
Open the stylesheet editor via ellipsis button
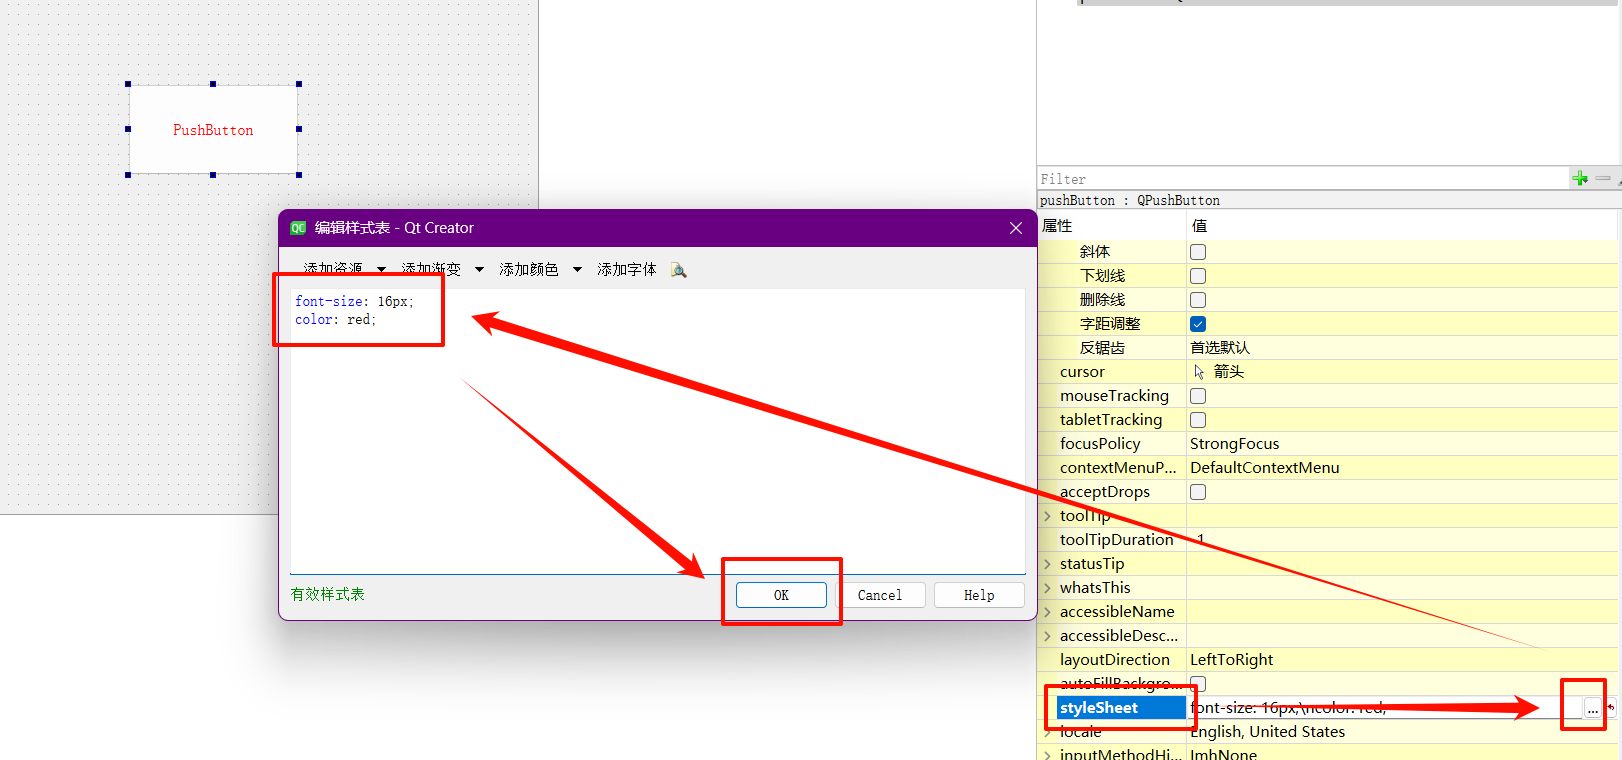tap(1592, 708)
